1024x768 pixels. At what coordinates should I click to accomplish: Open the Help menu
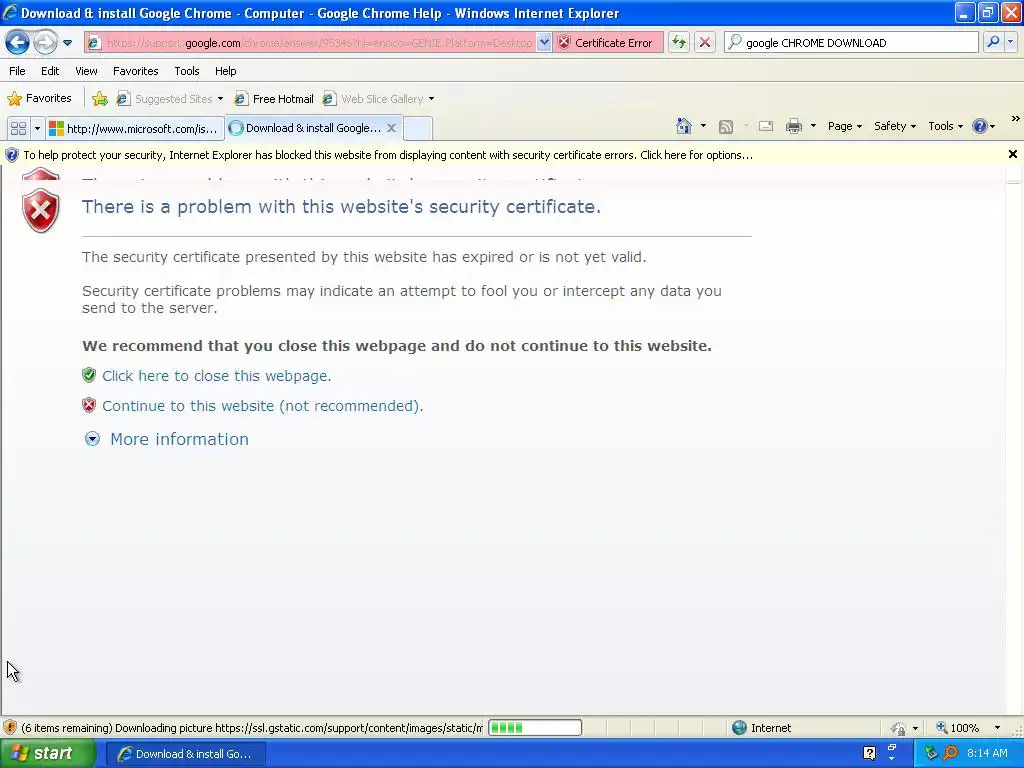pos(225,71)
